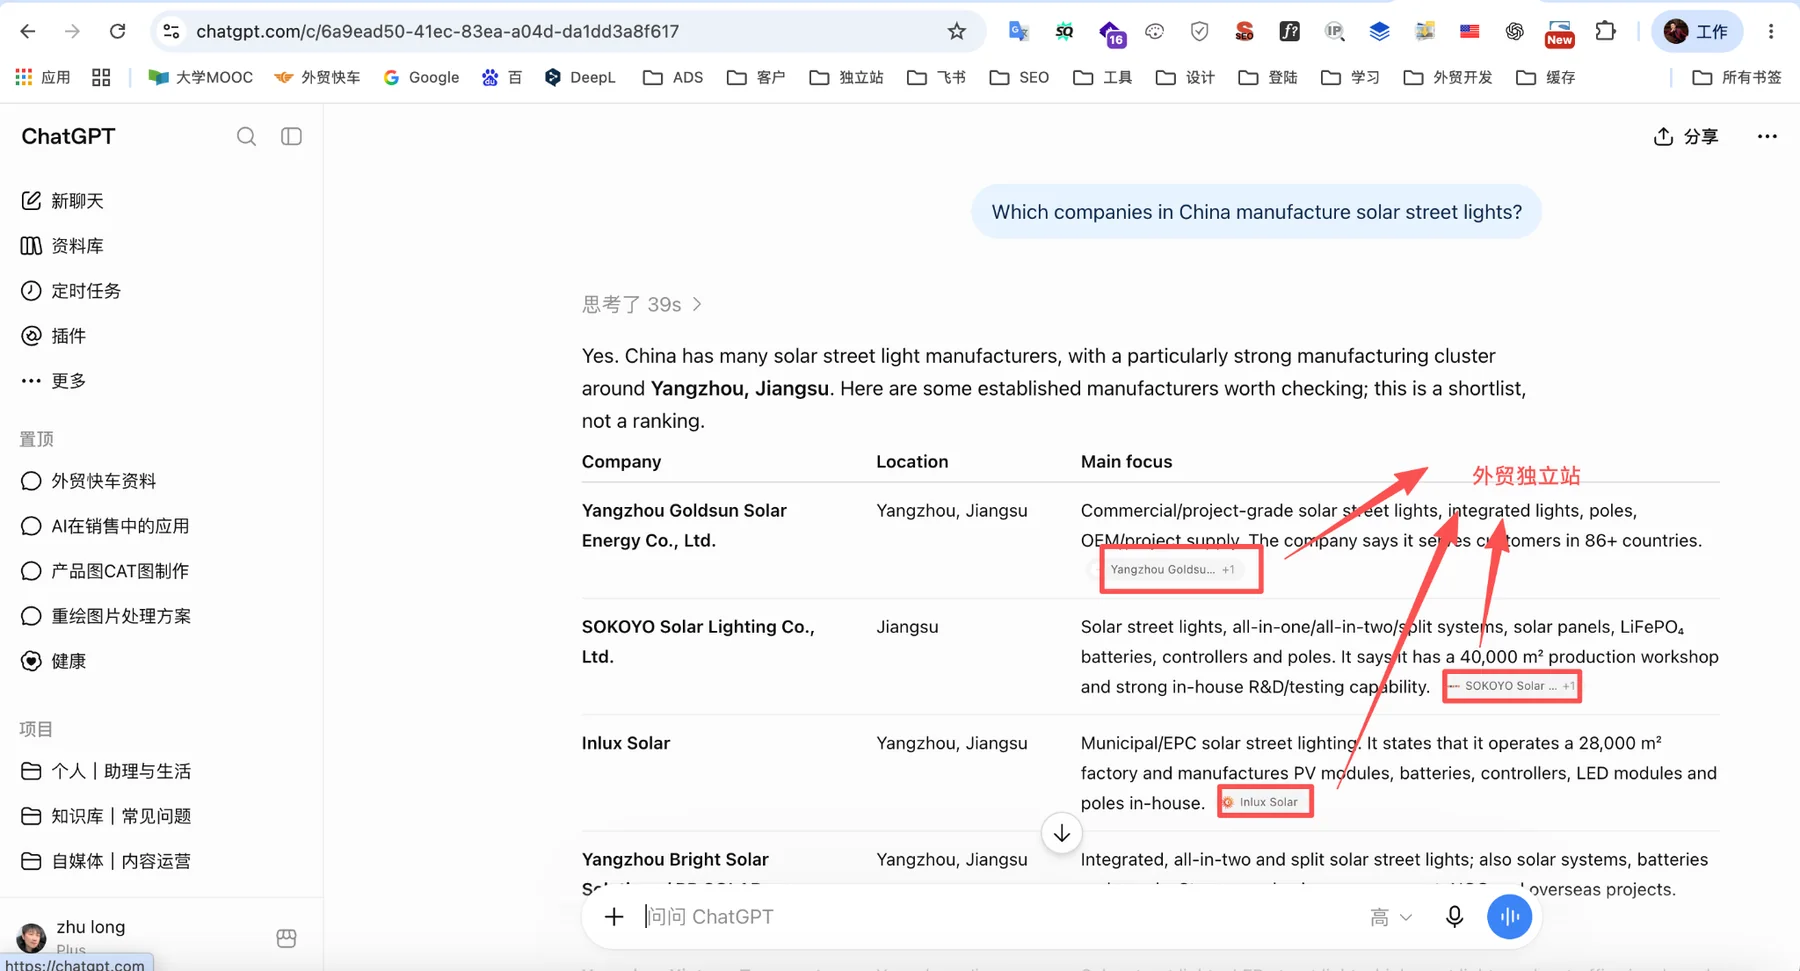Expand the 独立站 bookmark folder
Screen dimensions: 1800x971
(x=846, y=77)
